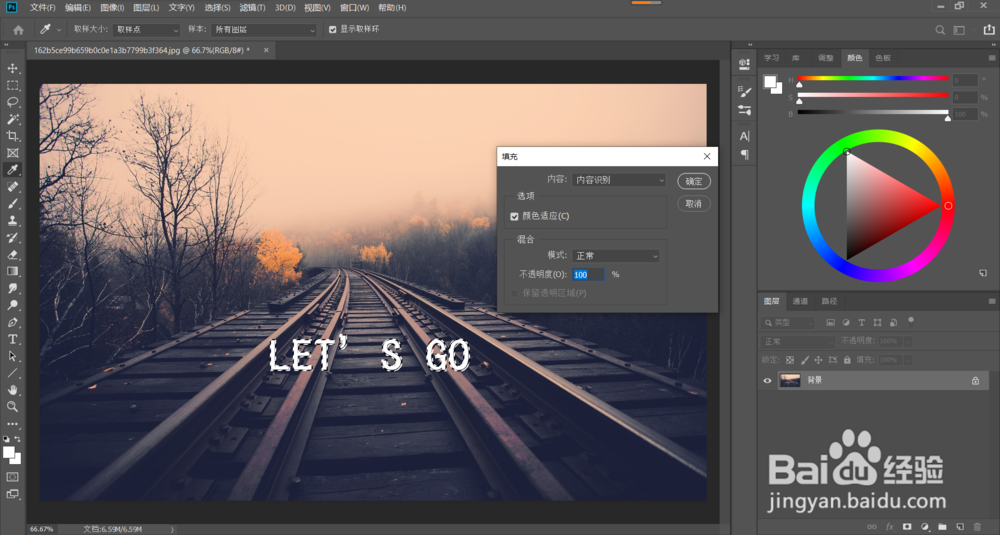This screenshot has height=535, width=1000.
Task: Open the Sample dropdown (所有图层)
Action: point(264,29)
